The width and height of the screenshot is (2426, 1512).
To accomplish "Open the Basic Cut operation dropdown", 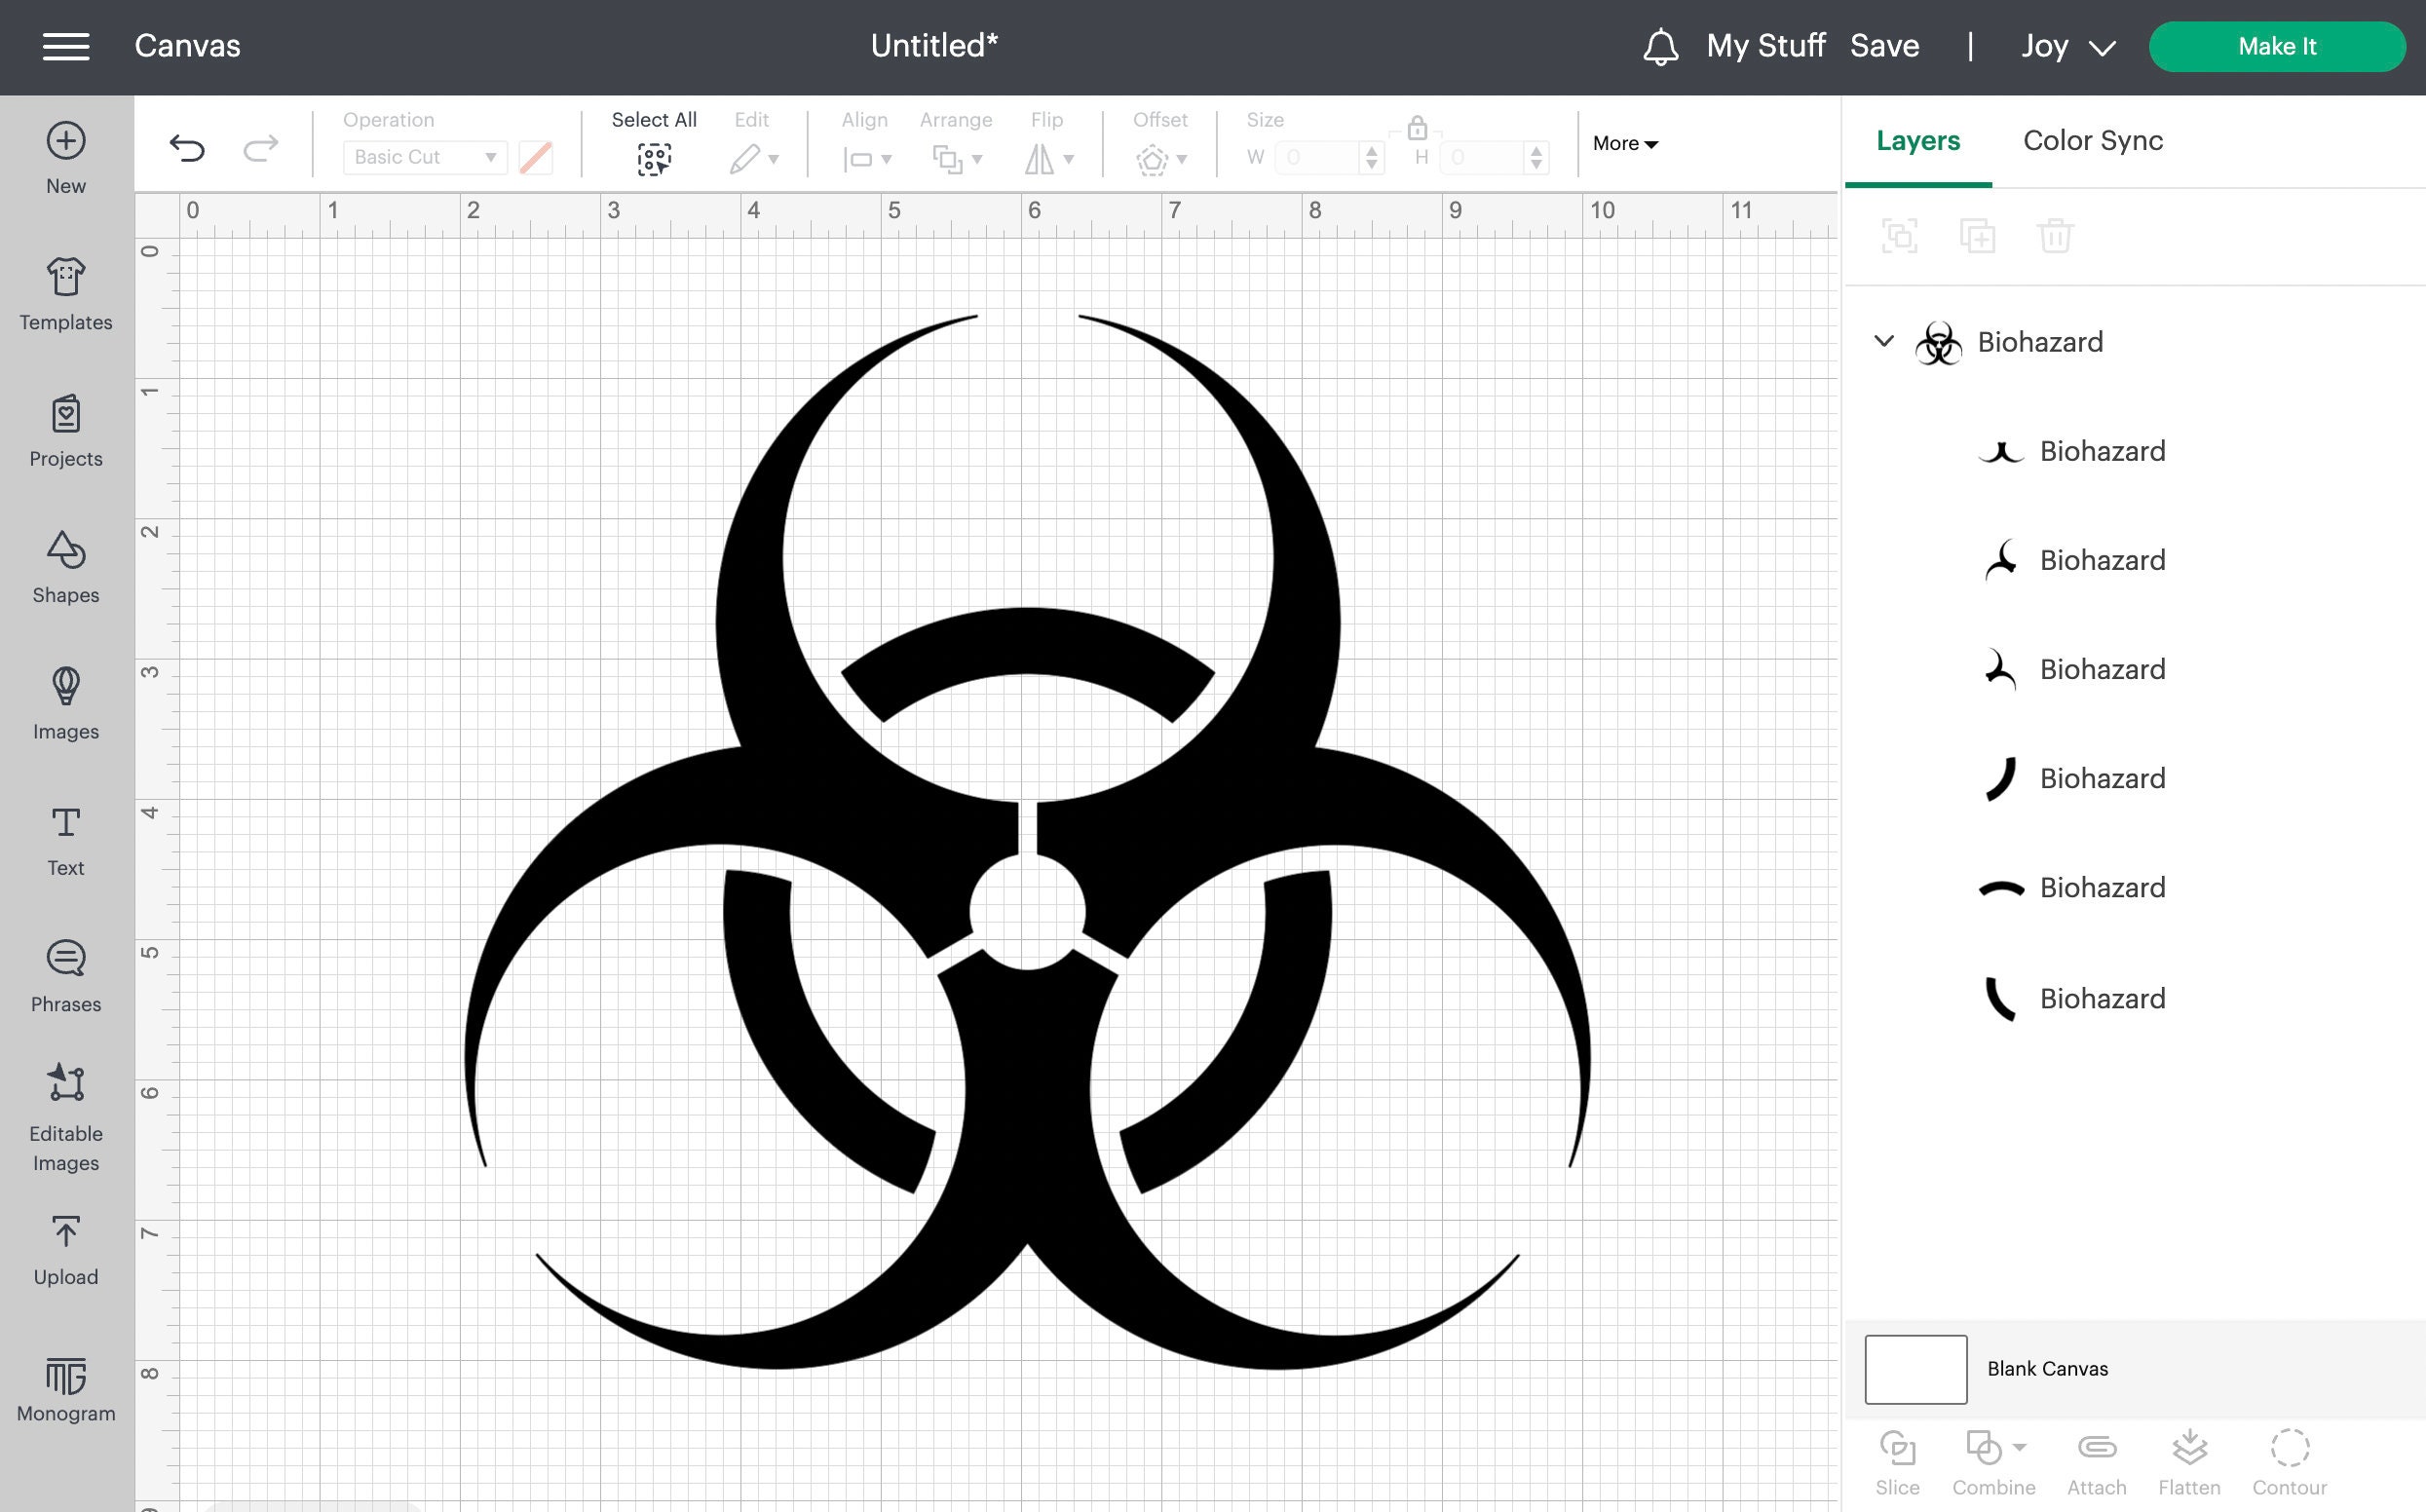I will [424, 157].
